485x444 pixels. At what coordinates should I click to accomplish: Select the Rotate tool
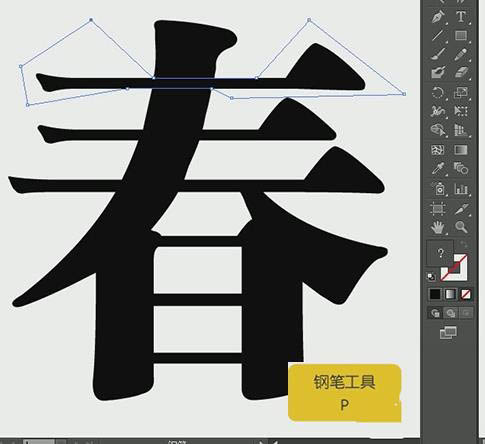coord(439,92)
